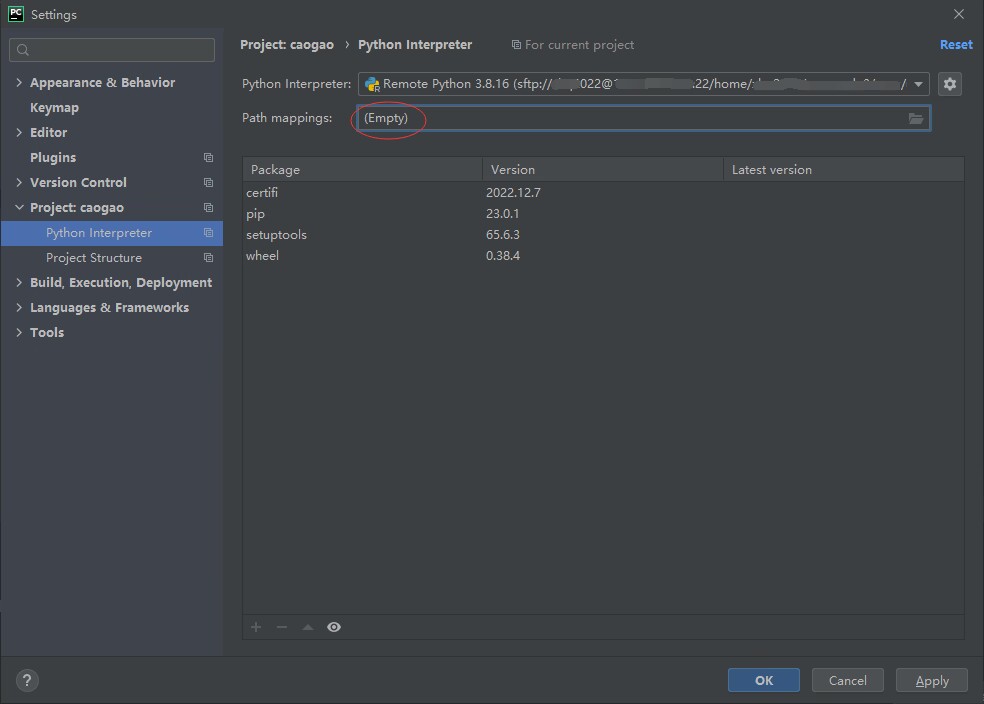This screenshot has width=984, height=704.
Task: Open the Plugins settings page
Action: tap(53, 157)
